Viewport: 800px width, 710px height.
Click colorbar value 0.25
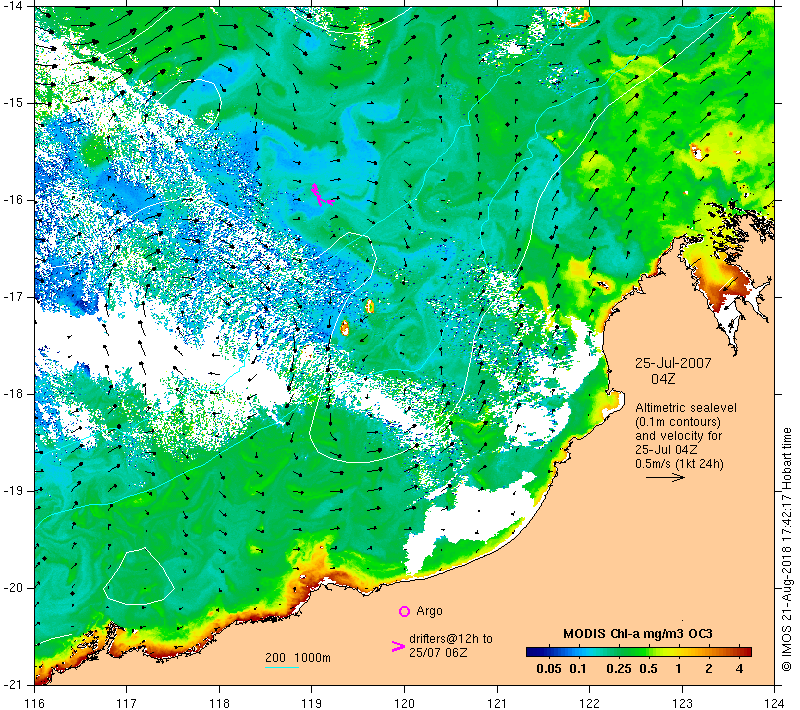(x=619, y=669)
